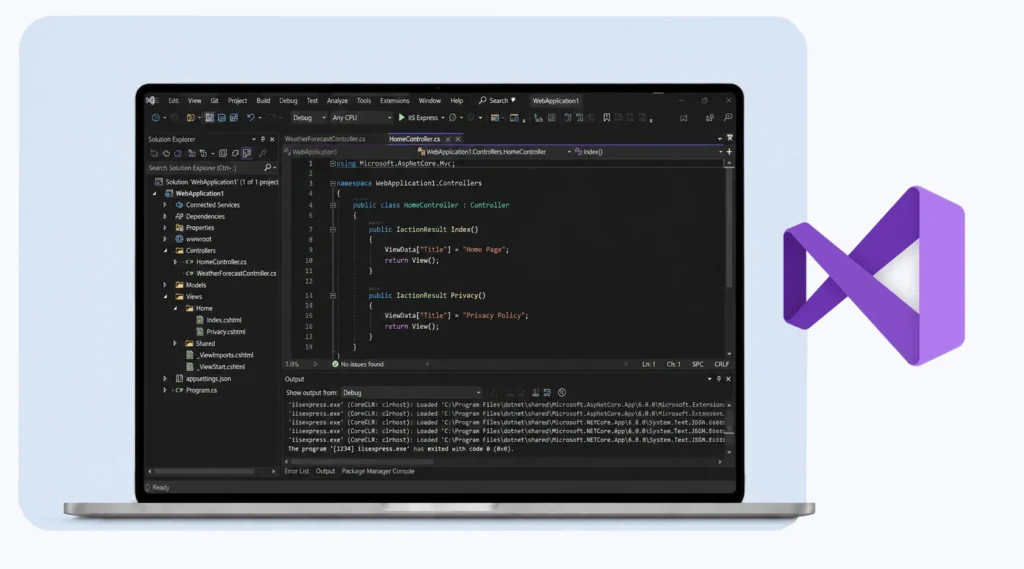Select Index.cshtml in Solution Explorer
The width and height of the screenshot is (1024, 569).
tap(223, 320)
